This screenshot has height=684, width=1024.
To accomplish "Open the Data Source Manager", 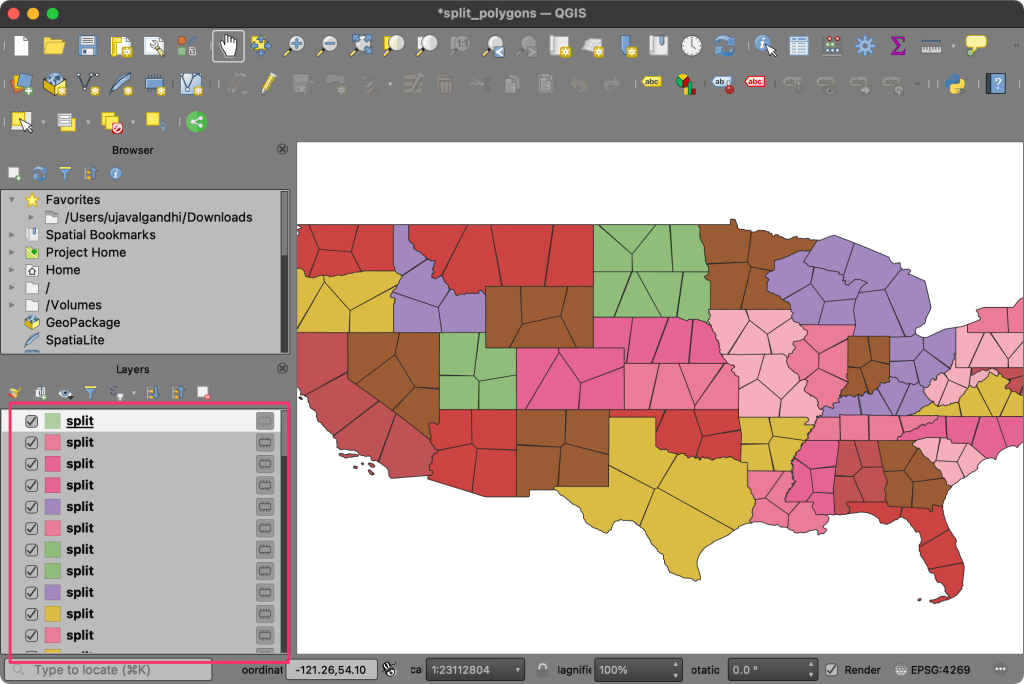I will click(20, 83).
